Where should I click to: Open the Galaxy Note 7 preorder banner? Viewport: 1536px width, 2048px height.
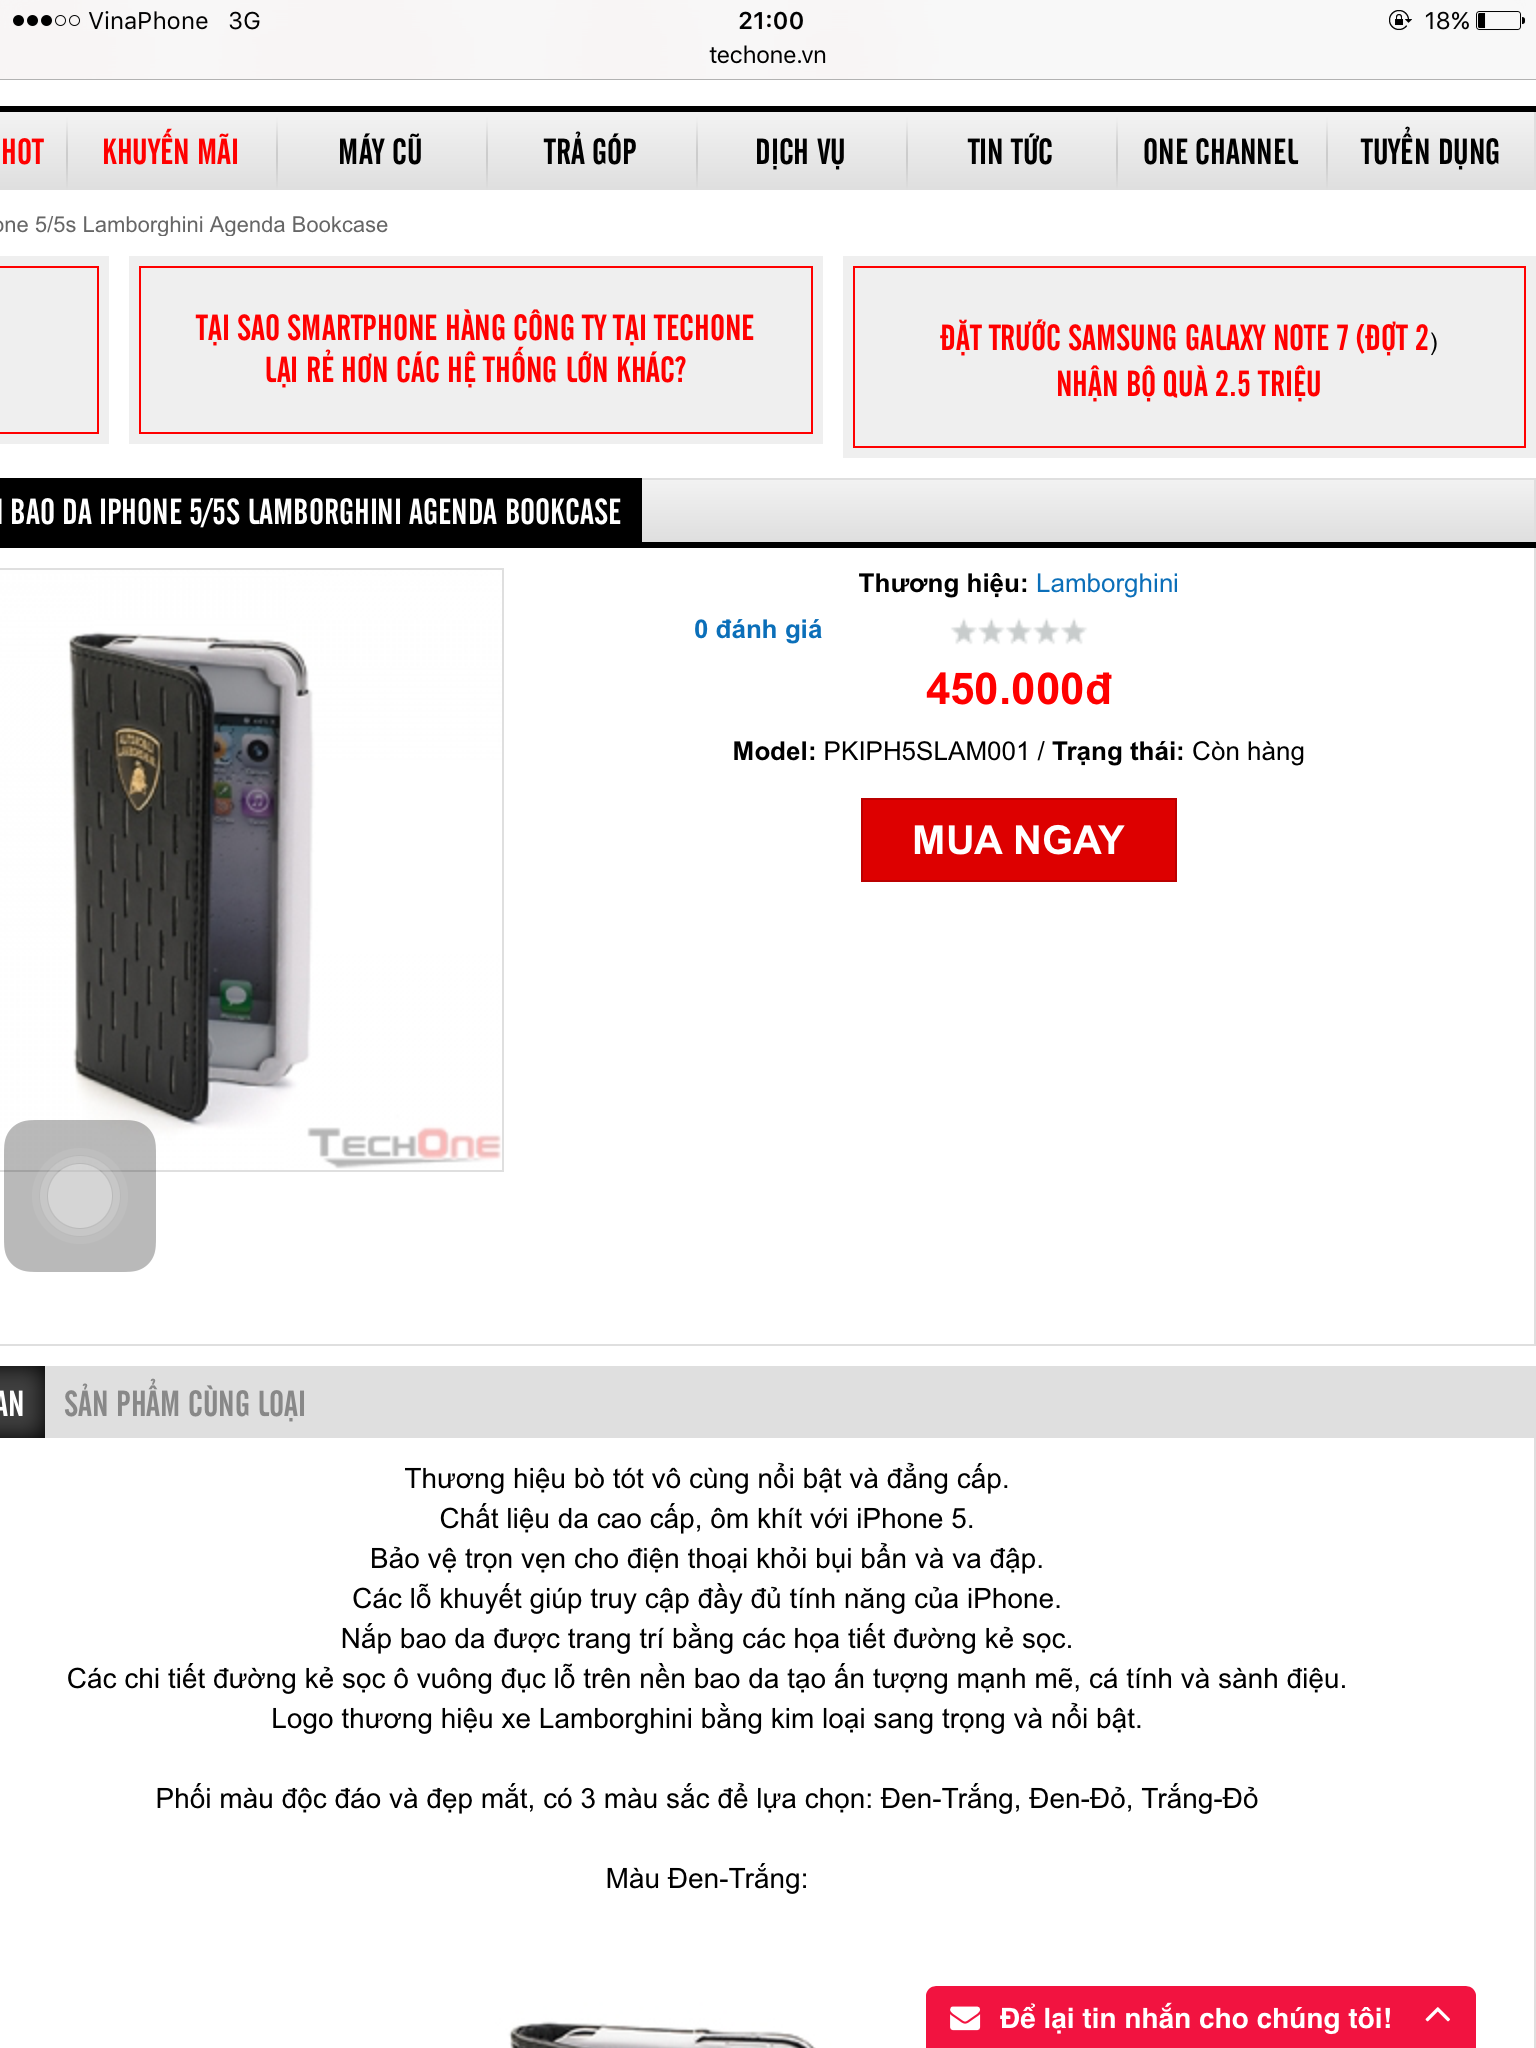coord(1188,357)
